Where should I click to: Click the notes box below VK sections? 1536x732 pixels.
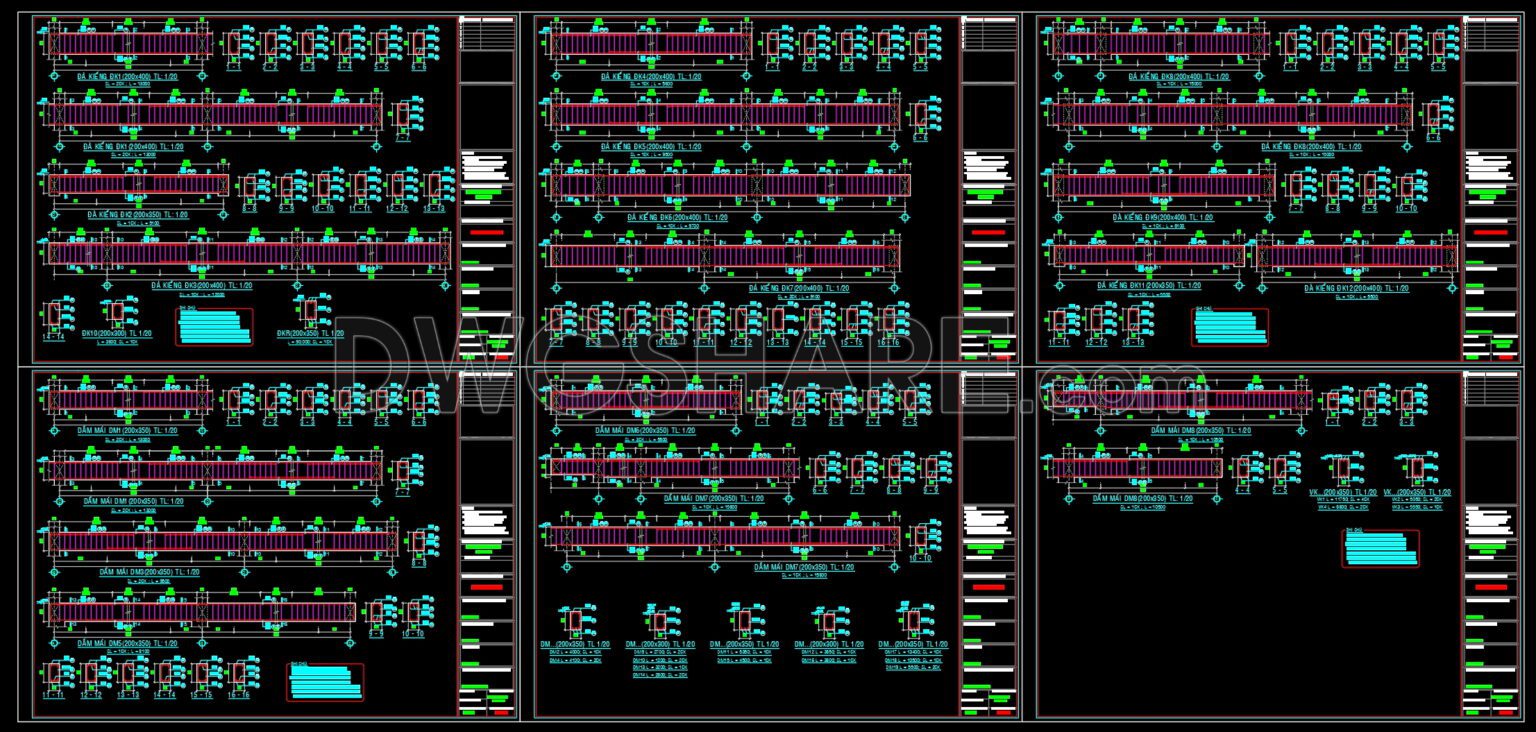(x=1380, y=549)
